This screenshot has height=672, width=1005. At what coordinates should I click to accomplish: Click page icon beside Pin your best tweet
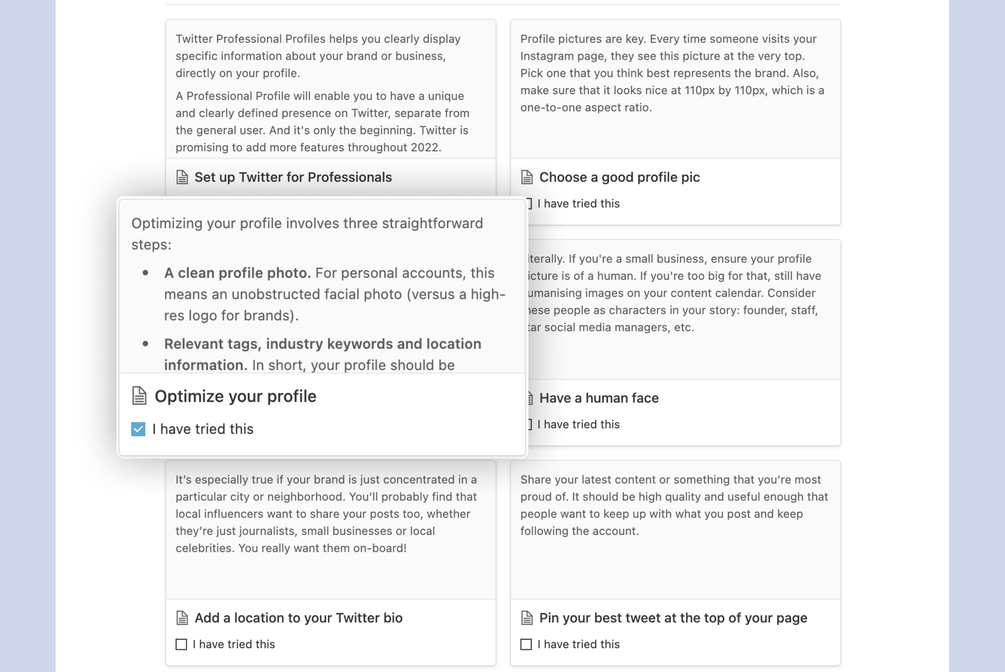(x=527, y=618)
